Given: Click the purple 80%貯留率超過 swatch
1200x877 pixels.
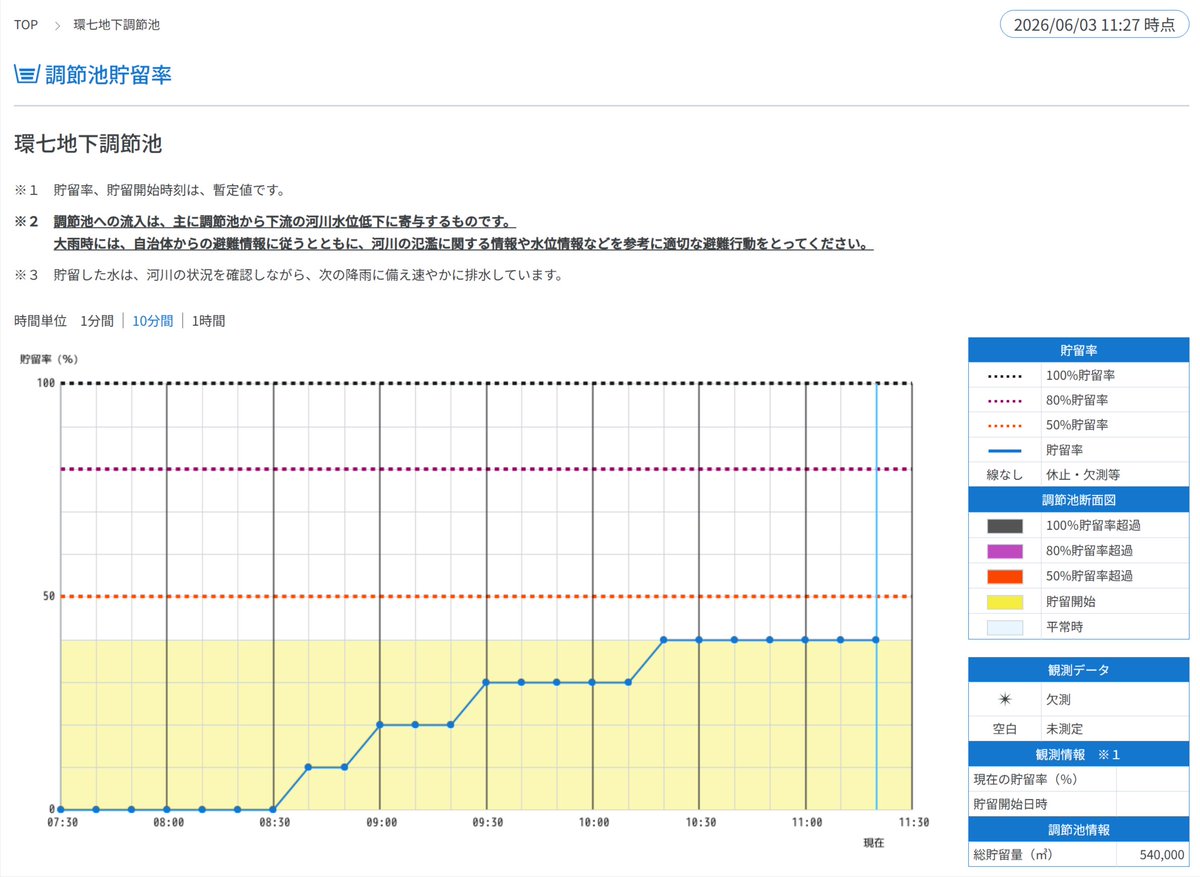Looking at the screenshot, I should pyautogui.click(x=1004, y=551).
